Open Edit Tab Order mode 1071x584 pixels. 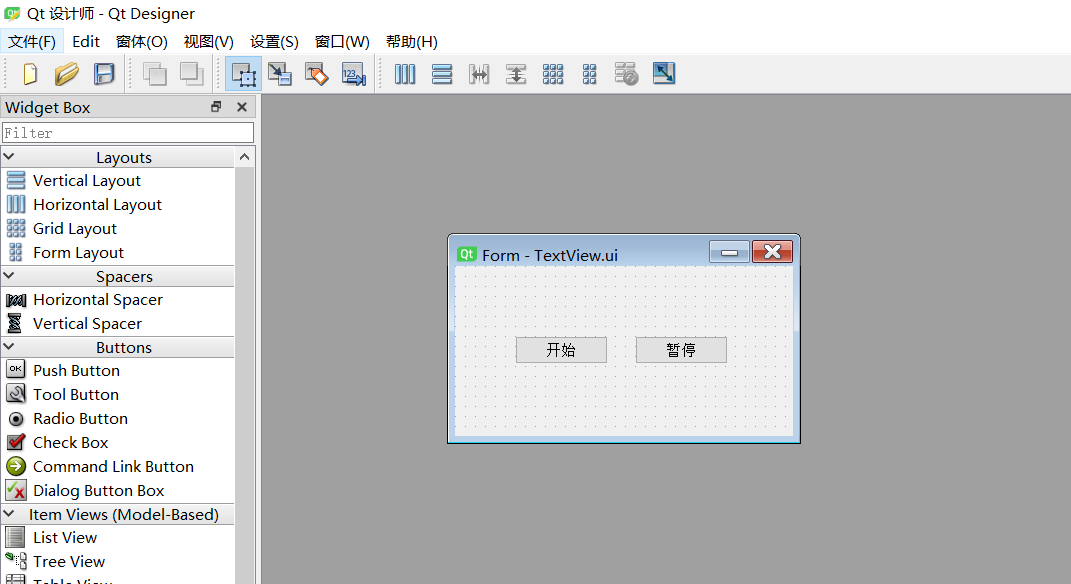353,73
